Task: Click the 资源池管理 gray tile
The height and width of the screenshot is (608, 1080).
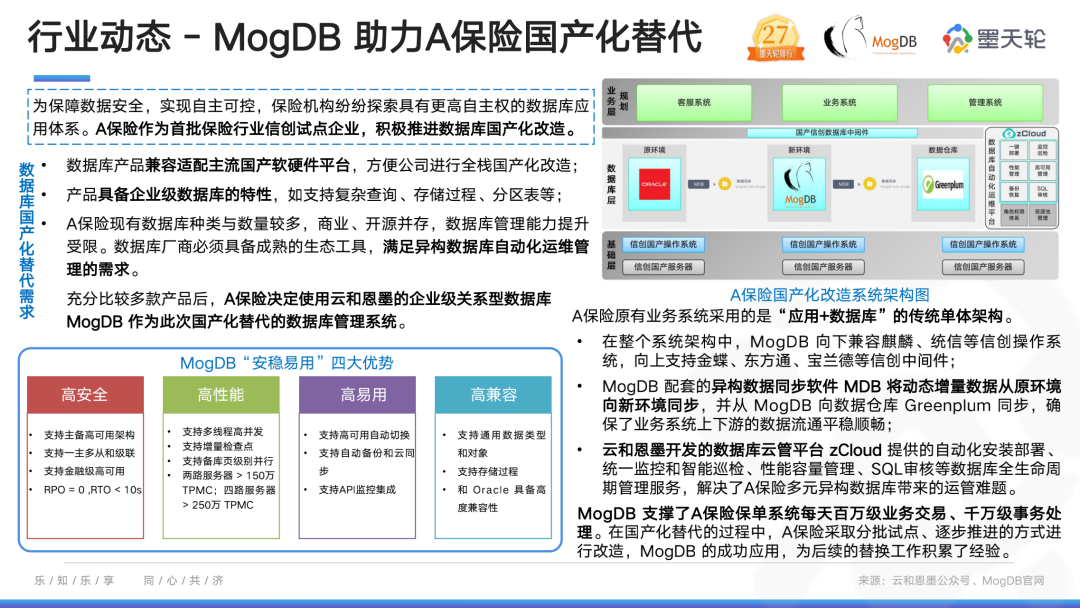Action: 1042,214
